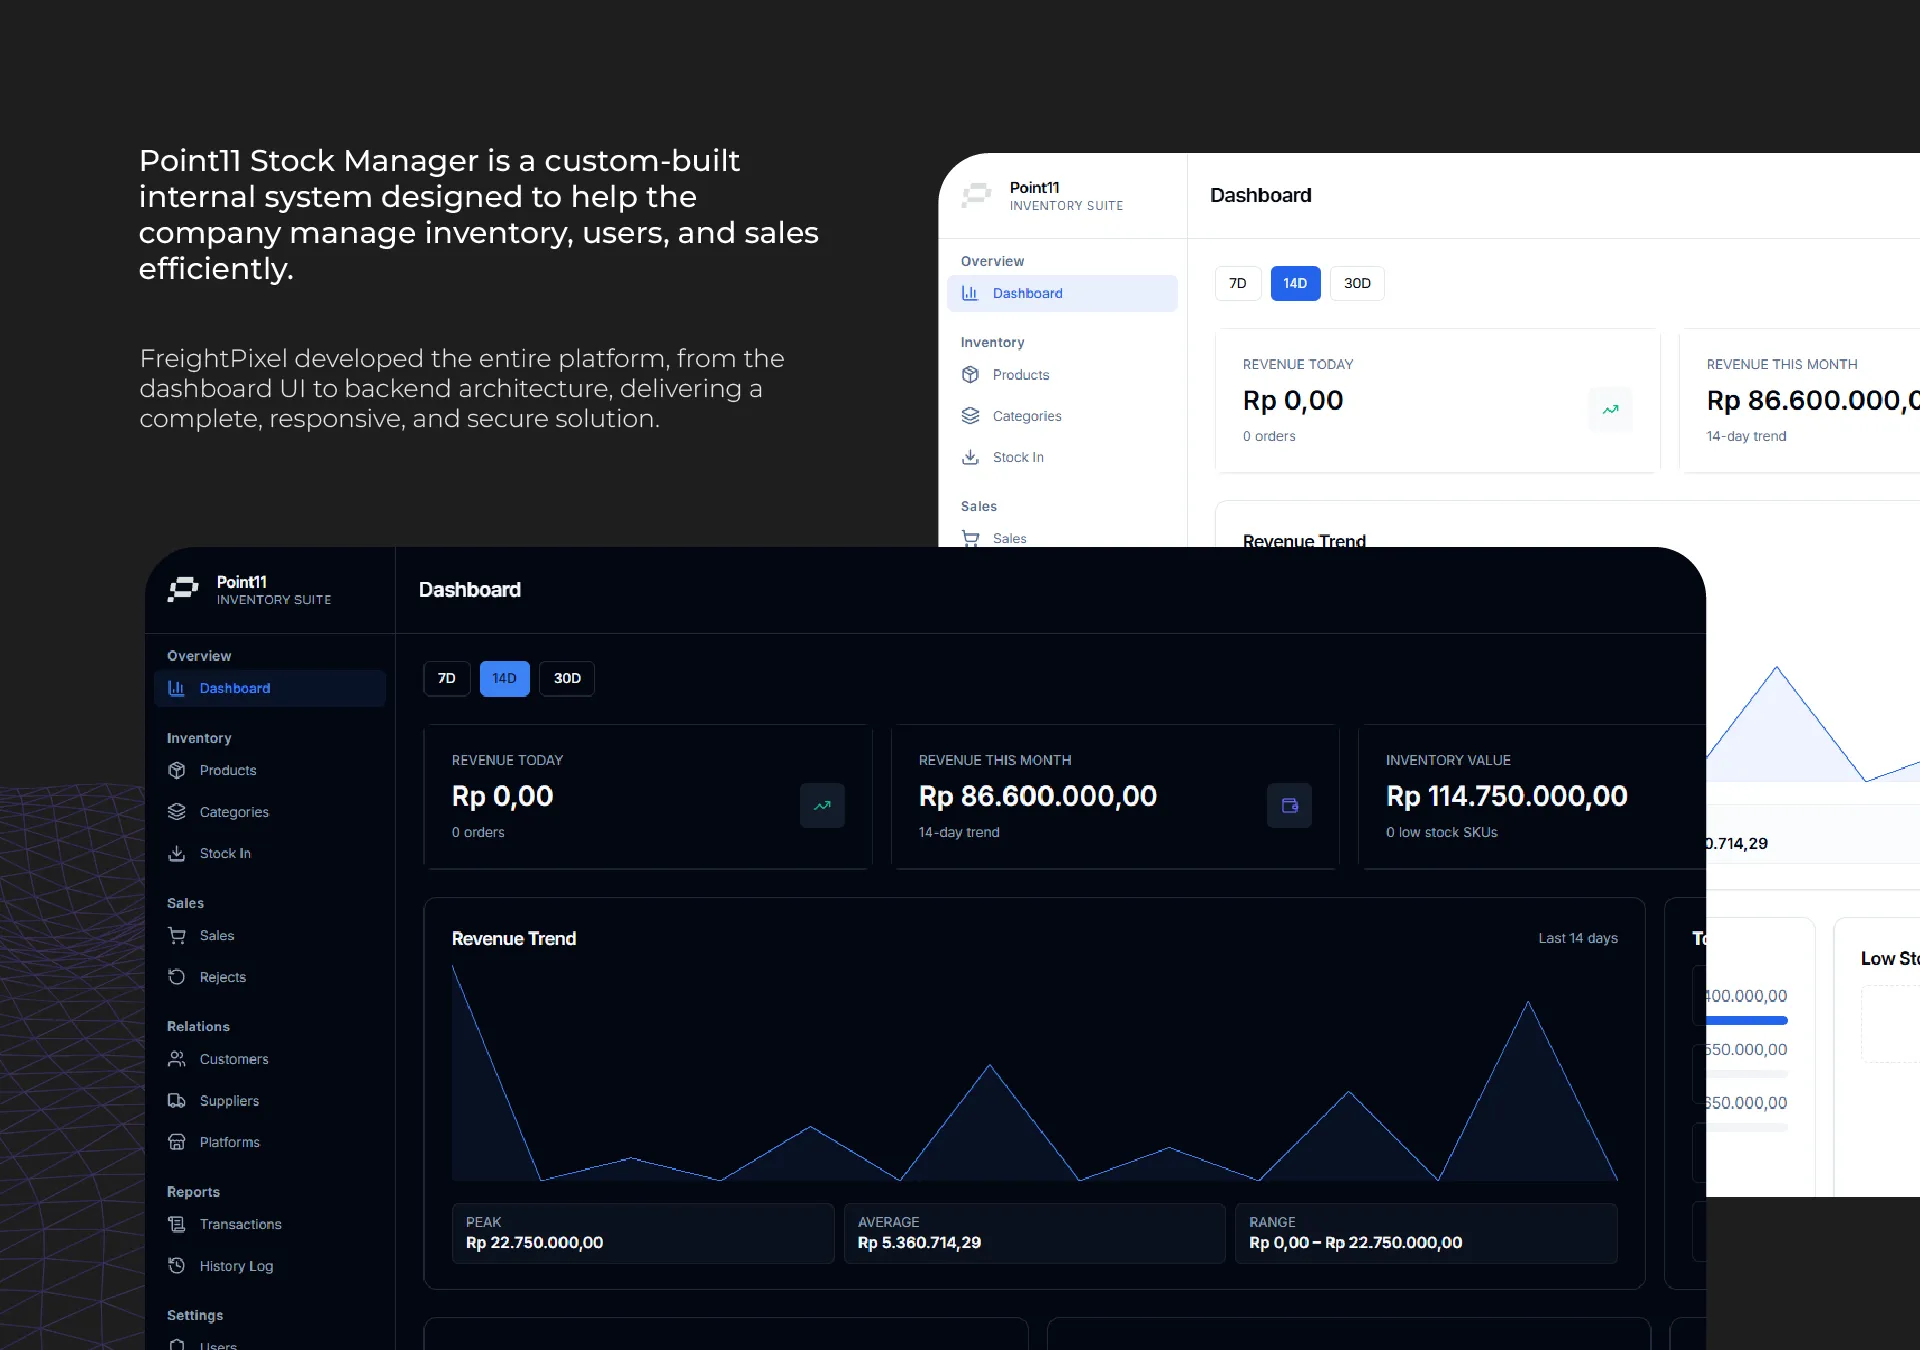Click the Products box icon in dark sidebar

pos(177,770)
